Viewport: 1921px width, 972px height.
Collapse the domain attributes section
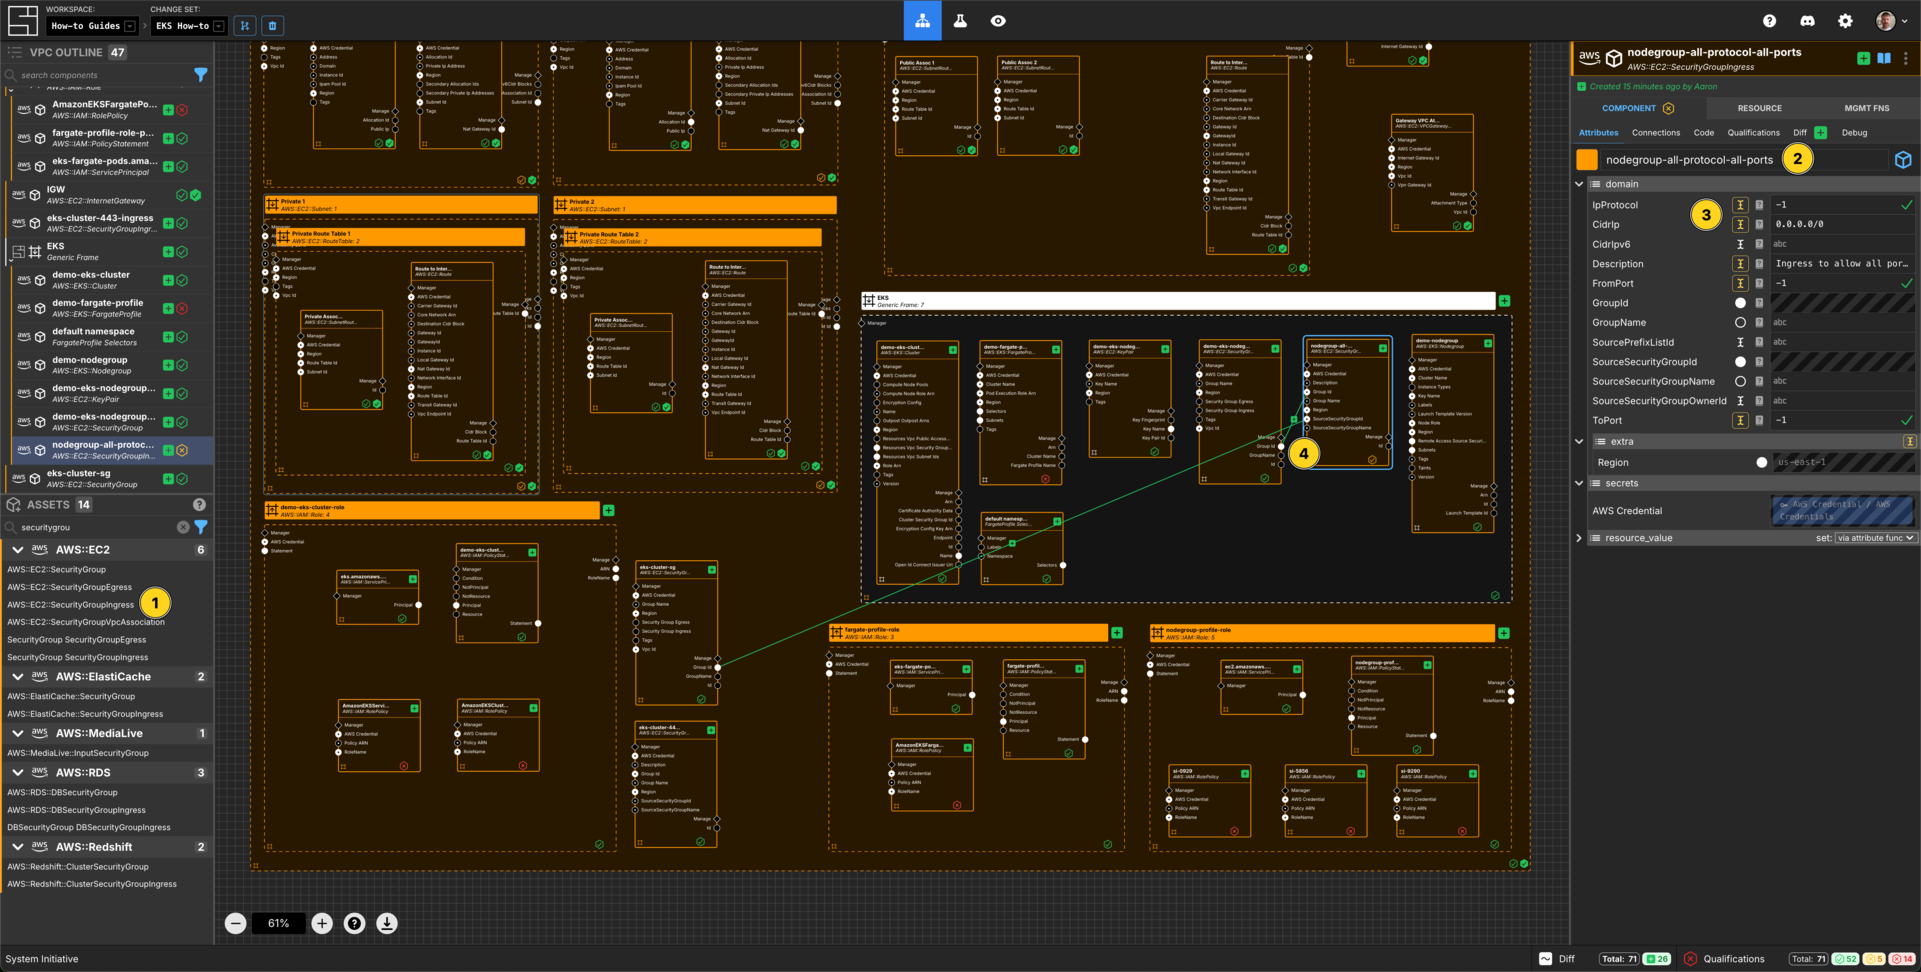click(1580, 184)
